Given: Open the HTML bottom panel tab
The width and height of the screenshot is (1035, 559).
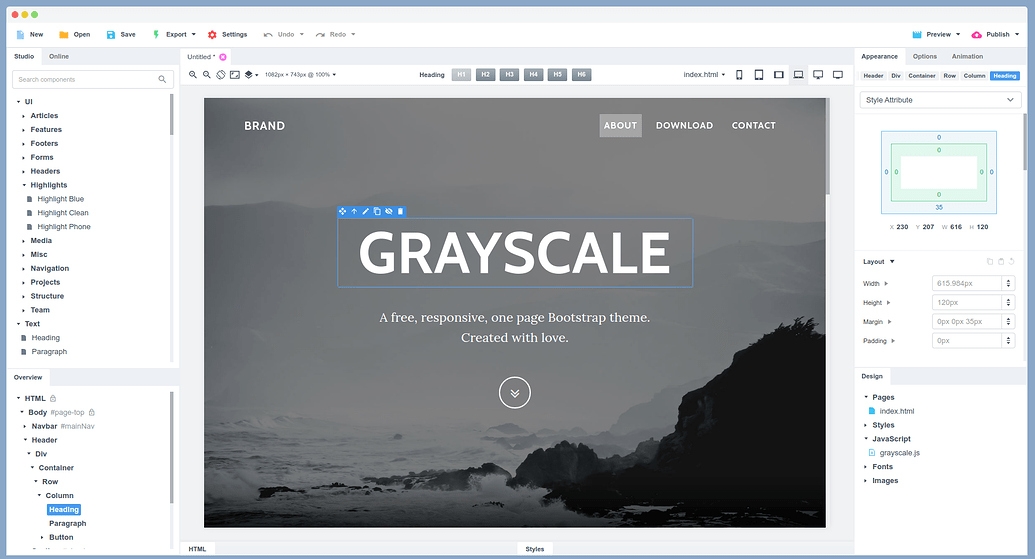Looking at the screenshot, I should tap(197, 549).
